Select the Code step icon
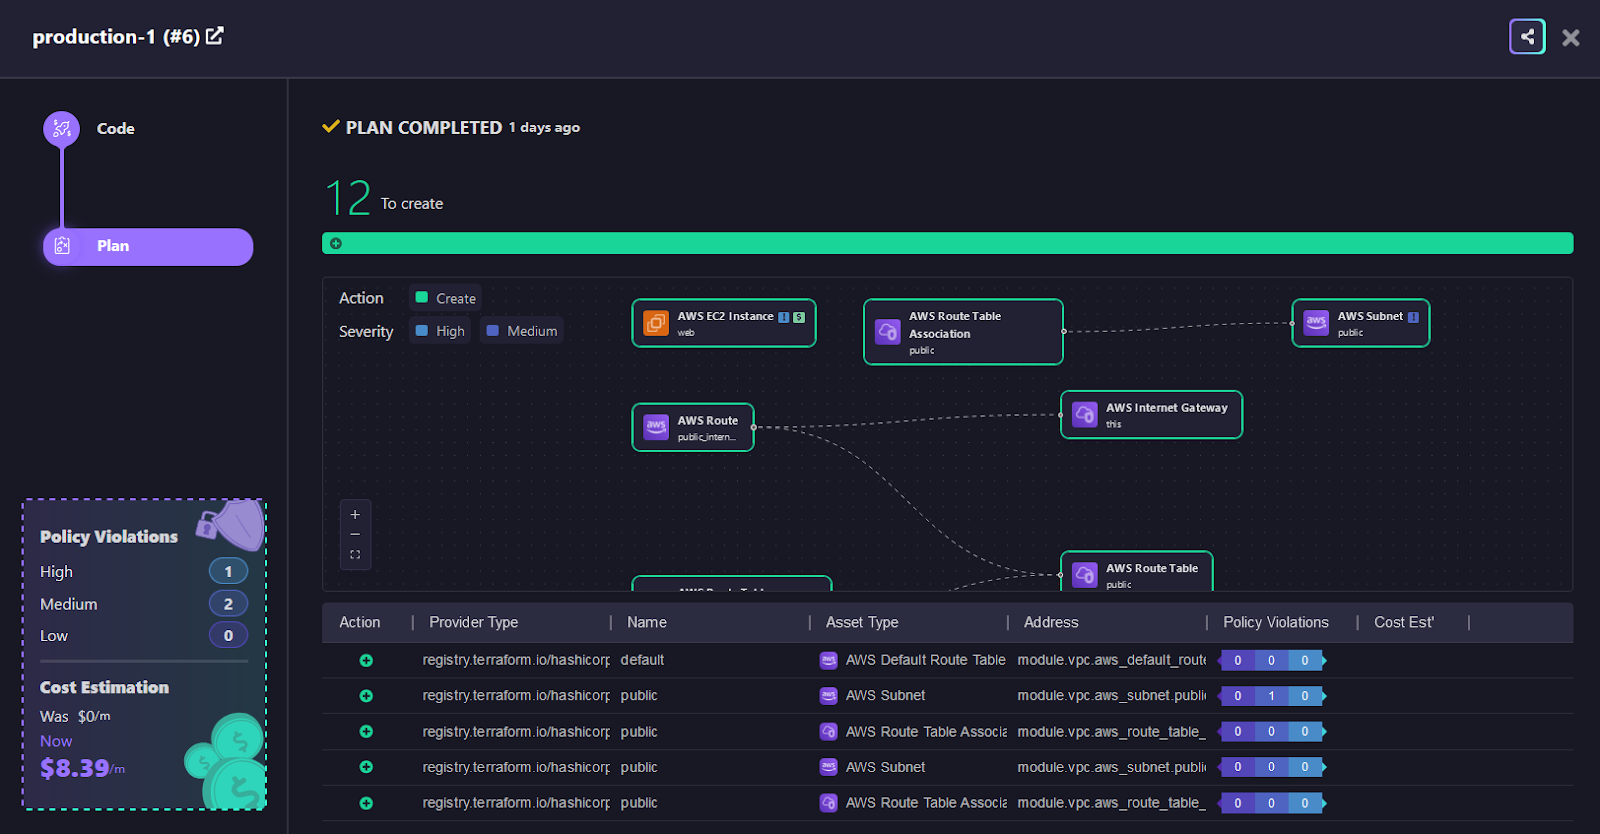The width and height of the screenshot is (1600, 834). pyautogui.click(x=62, y=129)
